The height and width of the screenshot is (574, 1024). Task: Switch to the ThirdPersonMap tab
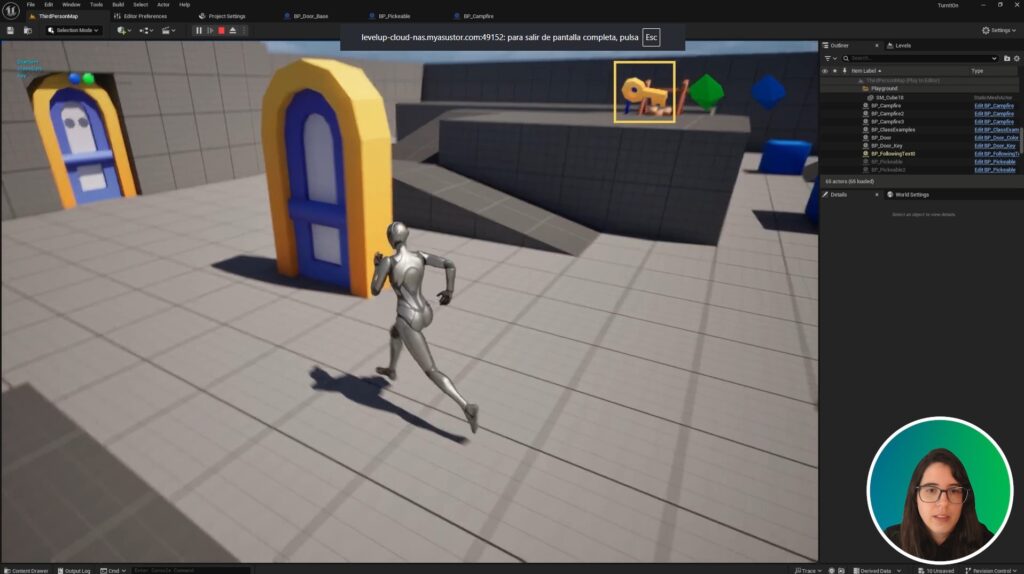point(58,16)
